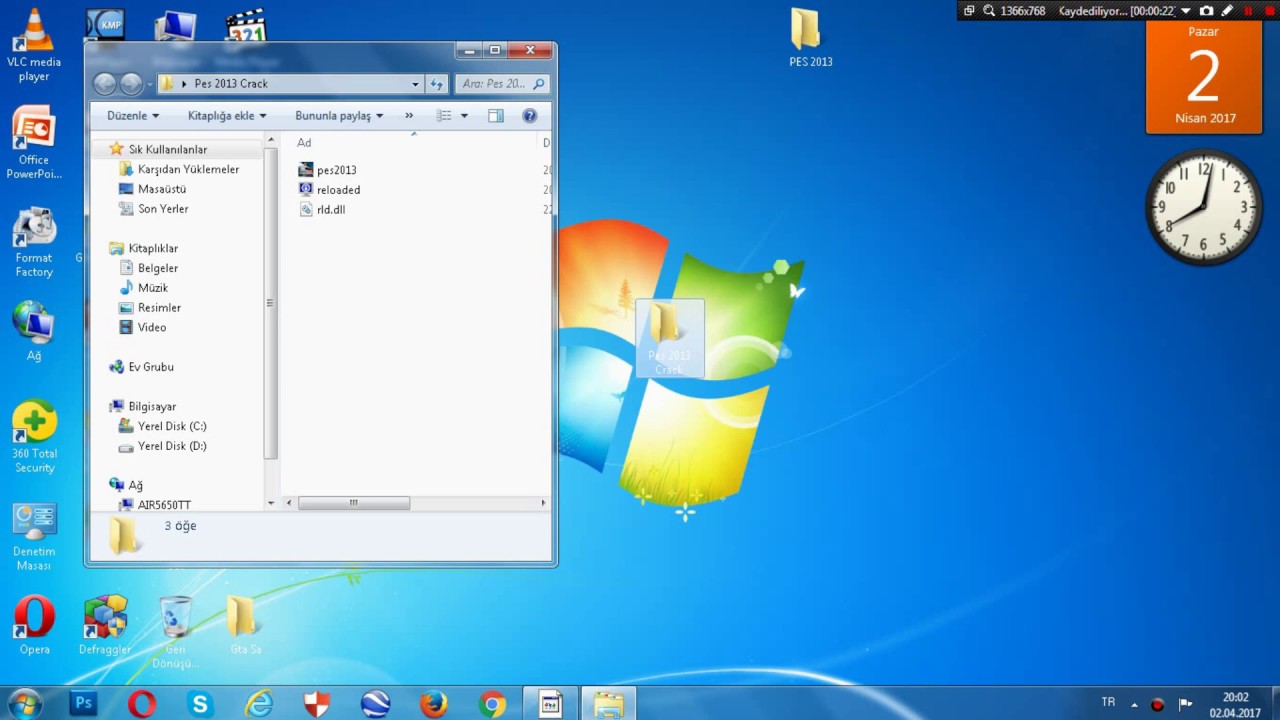Screen dimensions: 1280x720
Task: Click the recorder pencil draw icon
Action: click(1227, 11)
